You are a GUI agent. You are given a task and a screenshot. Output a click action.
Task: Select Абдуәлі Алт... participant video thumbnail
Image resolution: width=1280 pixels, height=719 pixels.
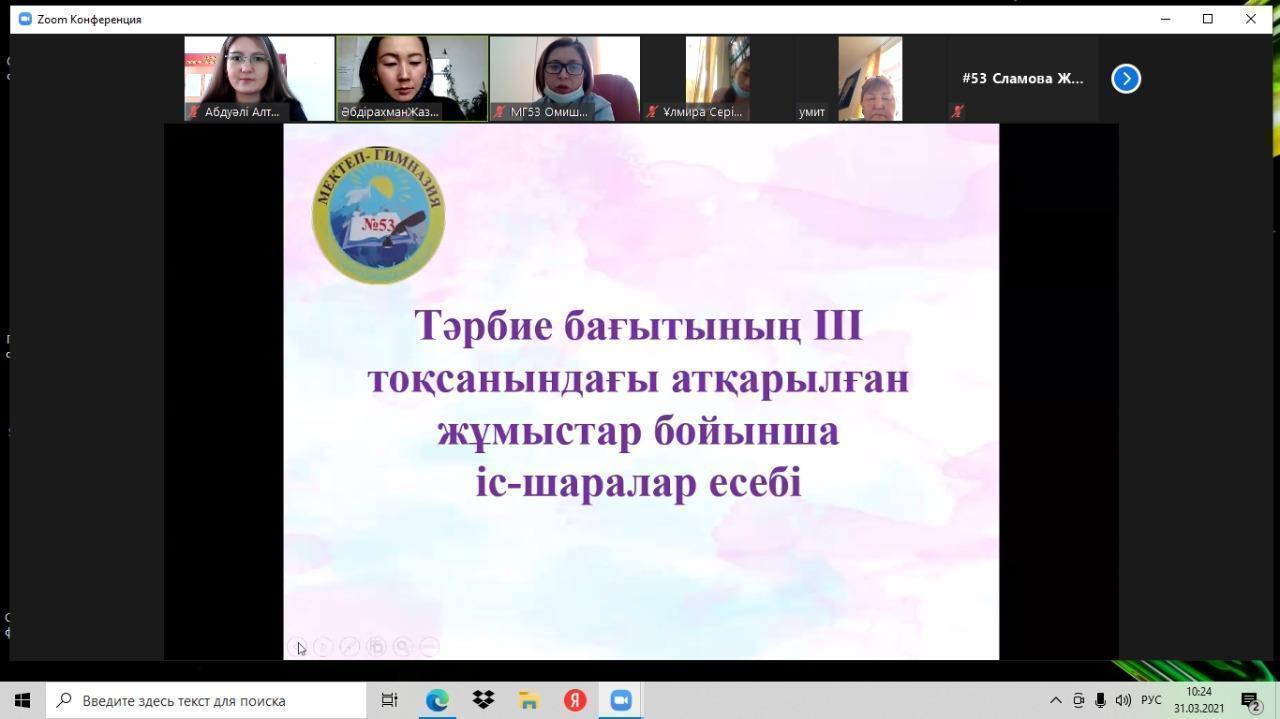259,79
